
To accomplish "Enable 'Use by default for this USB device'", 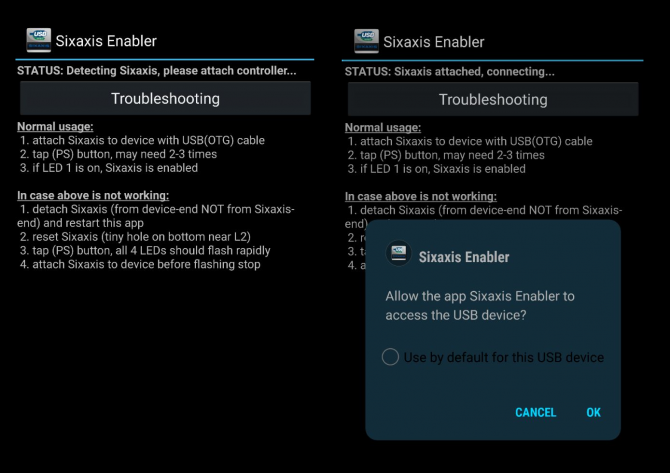I will pos(390,357).
